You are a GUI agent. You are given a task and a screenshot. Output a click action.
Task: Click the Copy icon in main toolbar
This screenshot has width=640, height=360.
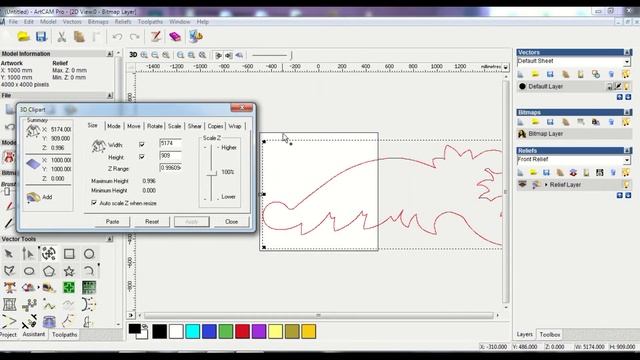pyautogui.click(x=79, y=37)
